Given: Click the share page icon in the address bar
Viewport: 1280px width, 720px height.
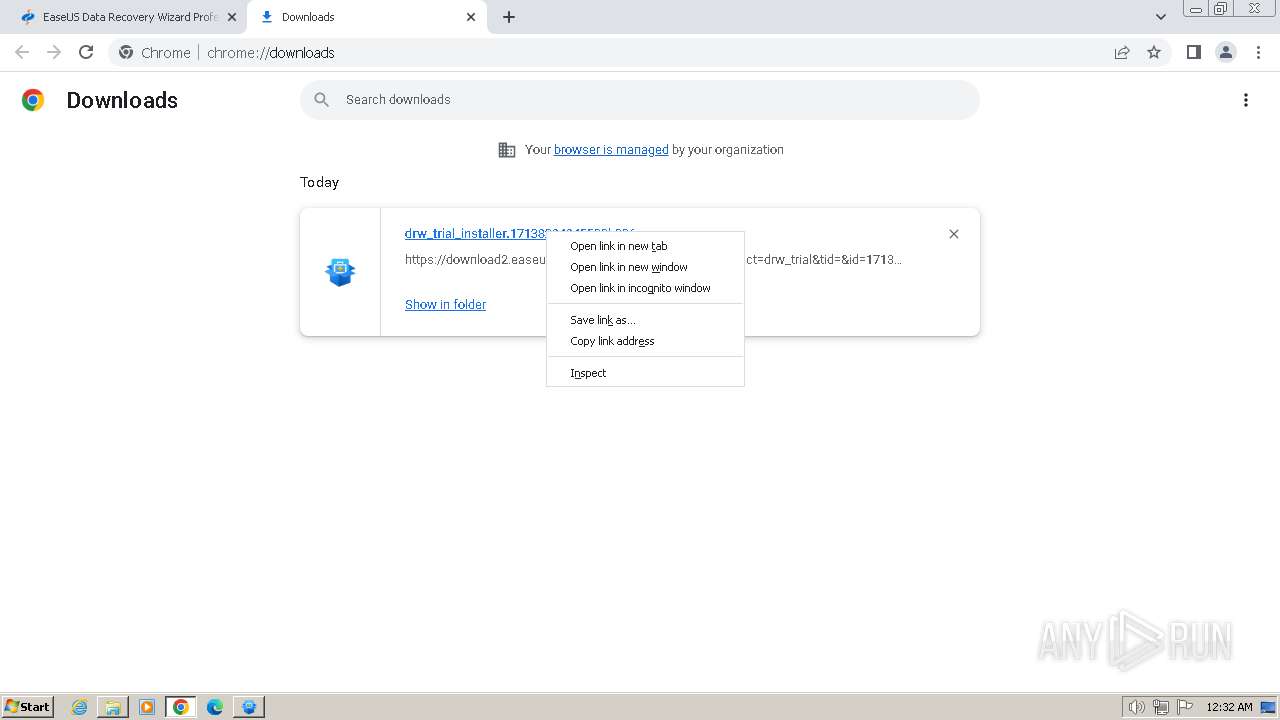Looking at the screenshot, I should [1122, 52].
